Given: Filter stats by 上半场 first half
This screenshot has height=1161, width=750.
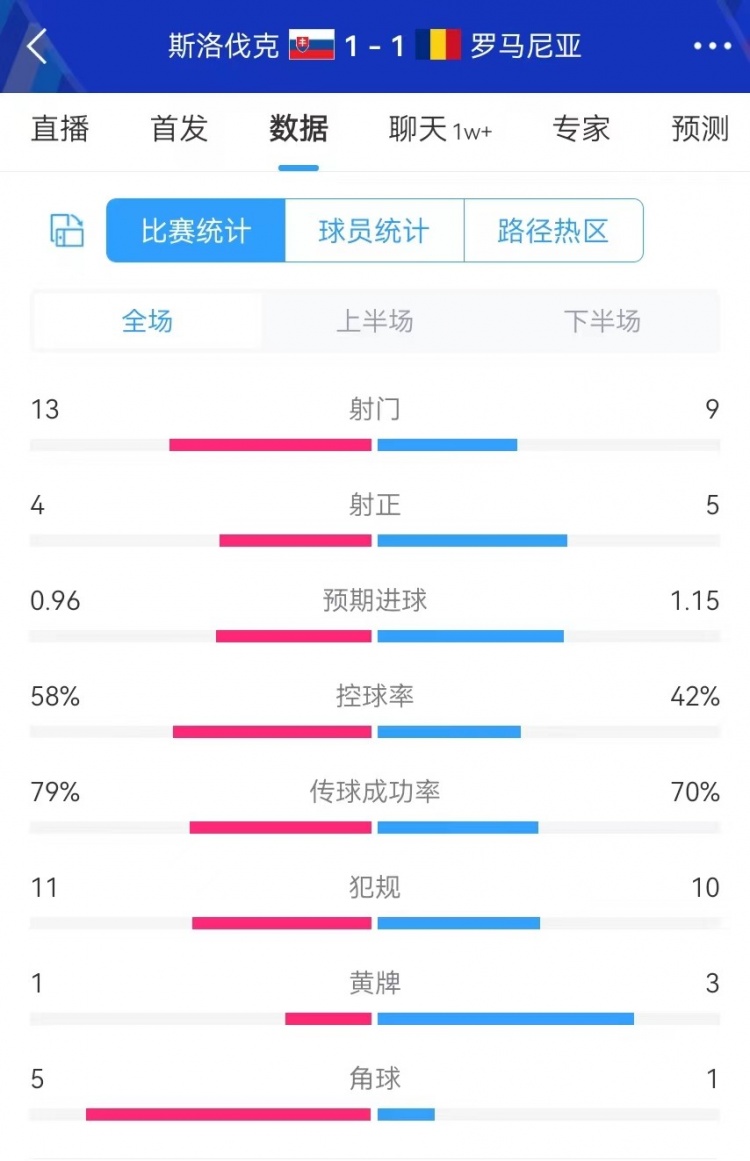Looking at the screenshot, I should (x=374, y=321).
